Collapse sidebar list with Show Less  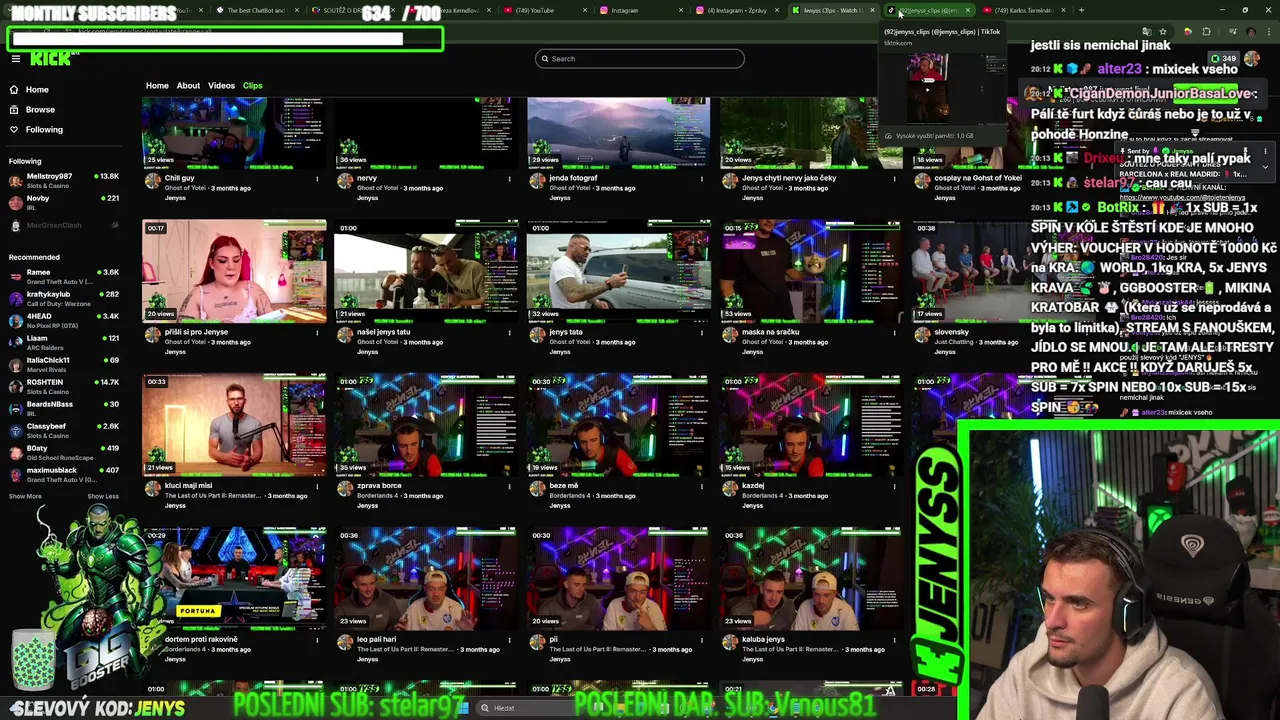tap(103, 496)
